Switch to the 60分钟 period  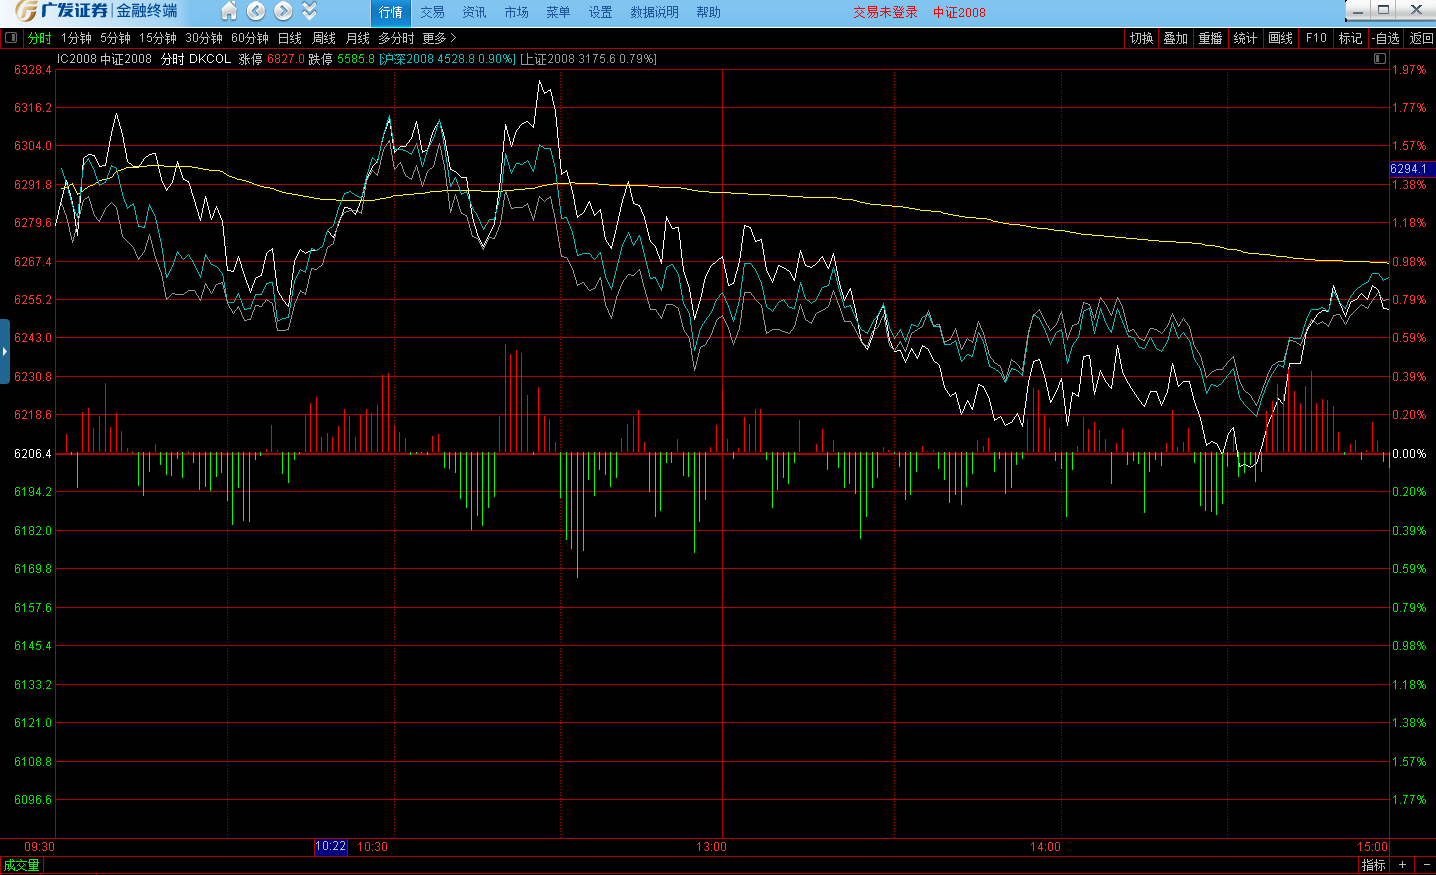[x=250, y=38]
